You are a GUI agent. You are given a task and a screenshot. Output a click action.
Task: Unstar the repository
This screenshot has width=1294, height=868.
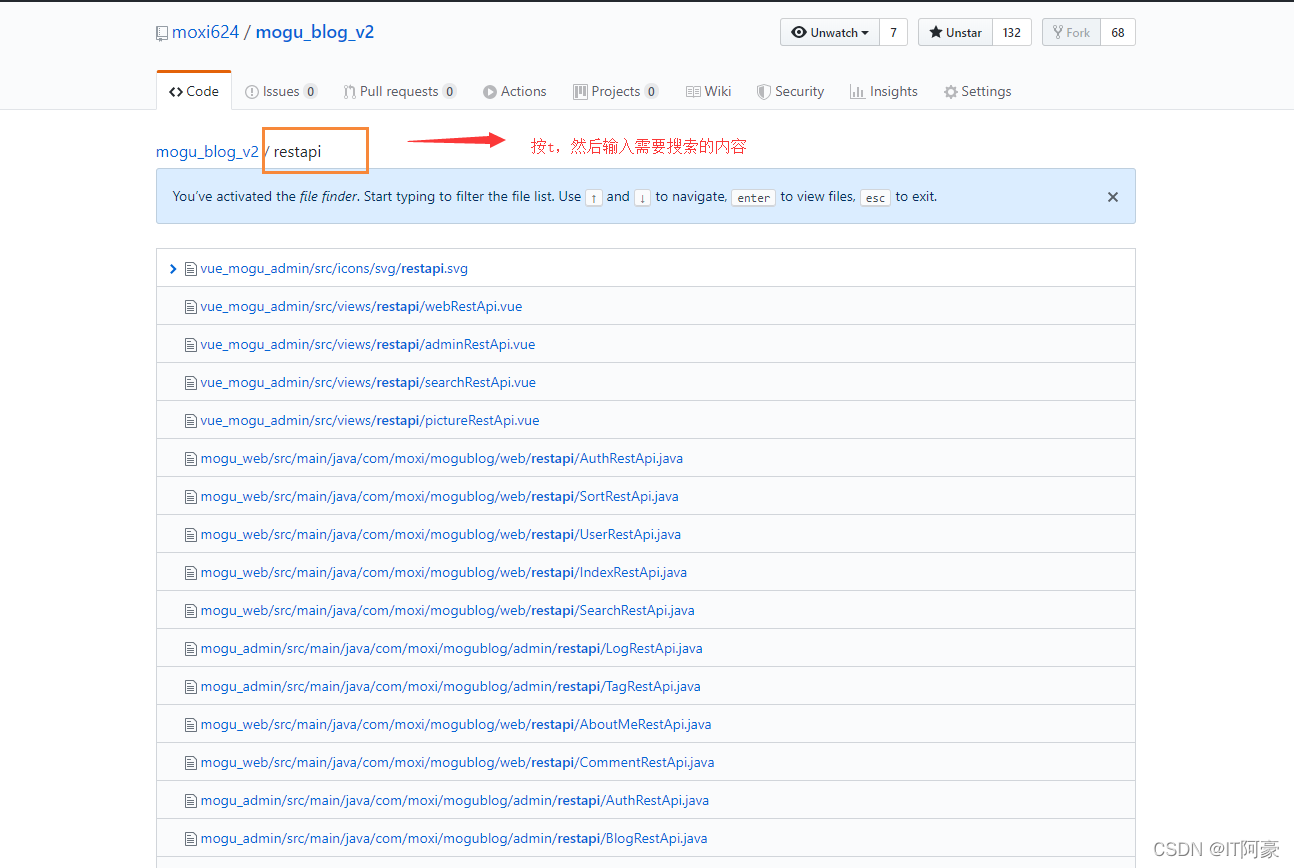tap(956, 32)
